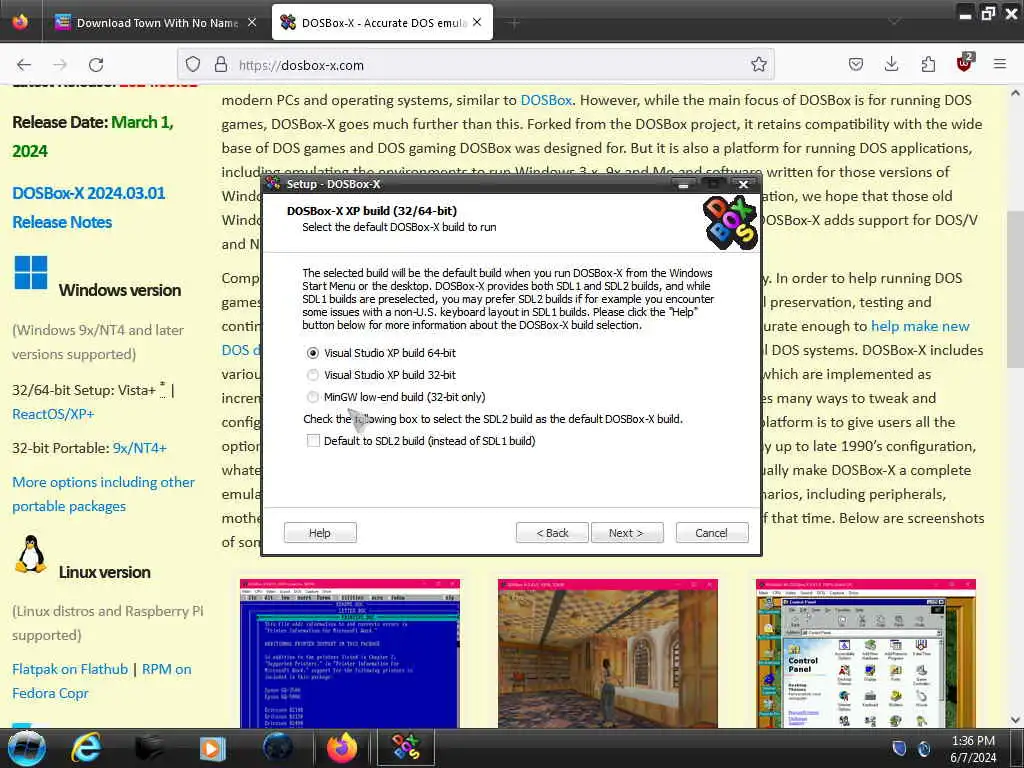1024x768 pixels.
Task: Follow the help make new link
Action: (920, 326)
